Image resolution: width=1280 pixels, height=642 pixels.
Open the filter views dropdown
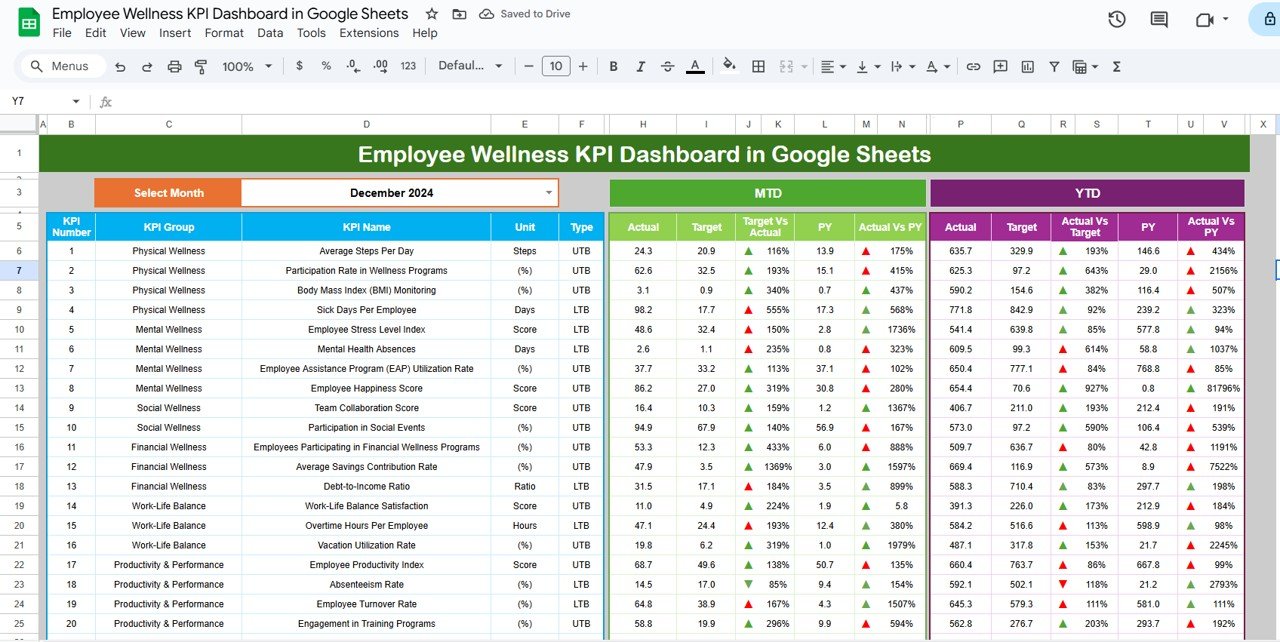click(x=1085, y=66)
